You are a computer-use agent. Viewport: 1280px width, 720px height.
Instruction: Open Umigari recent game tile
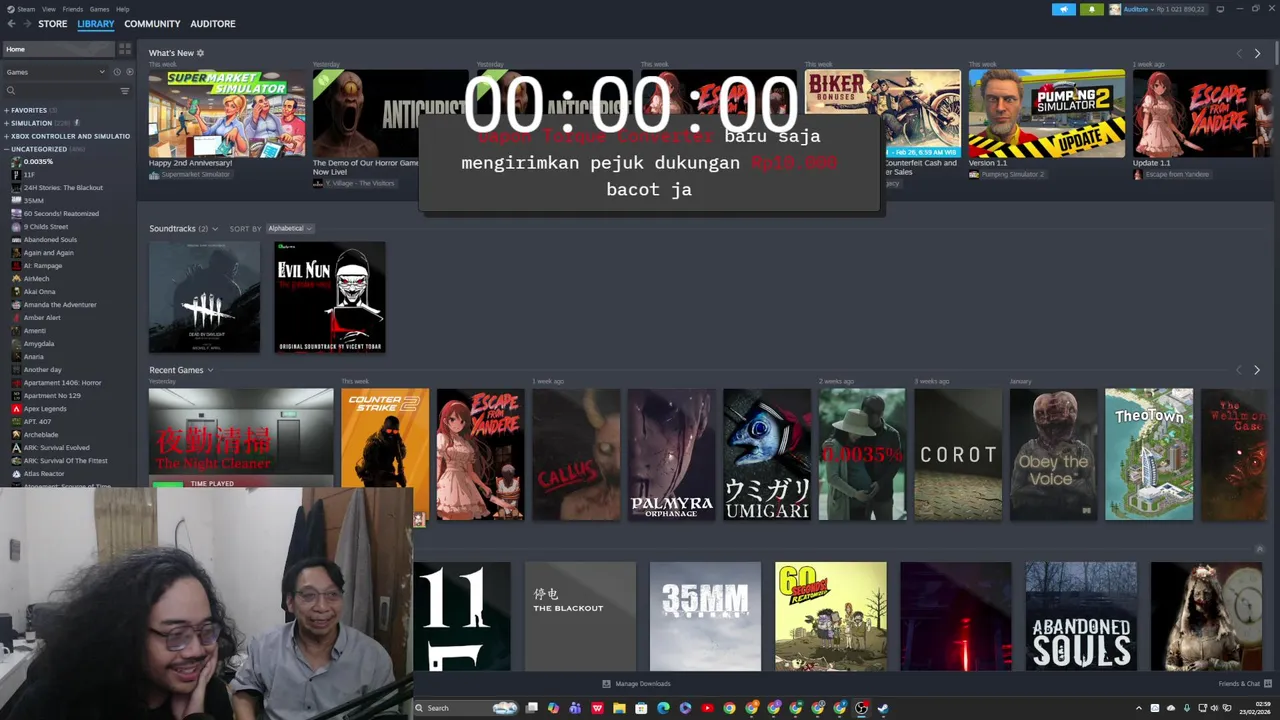(x=767, y=454)
